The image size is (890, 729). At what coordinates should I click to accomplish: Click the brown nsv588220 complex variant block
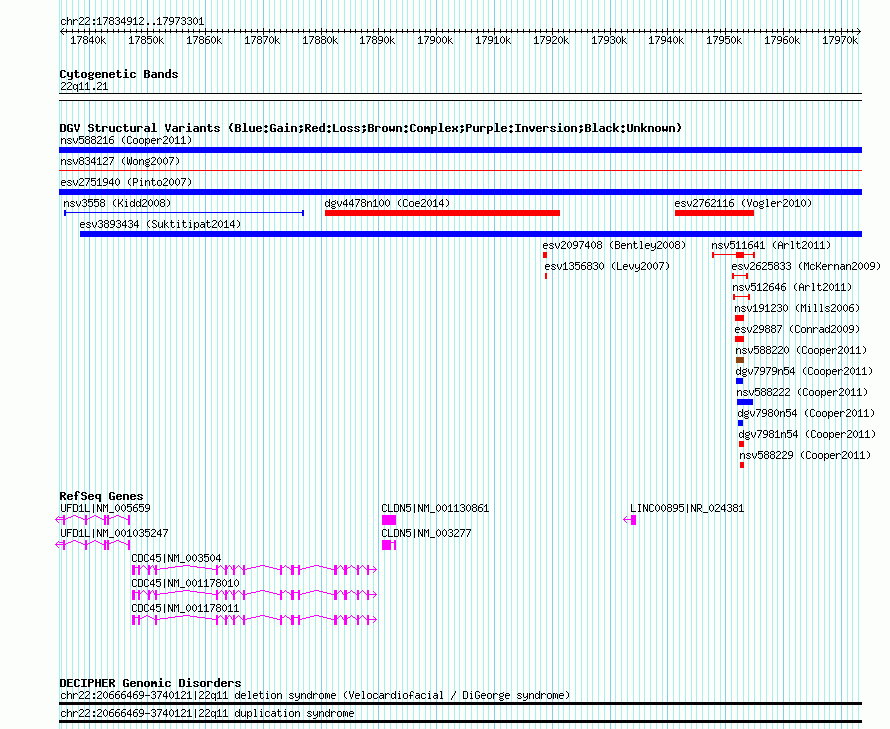tap(740, 360)
